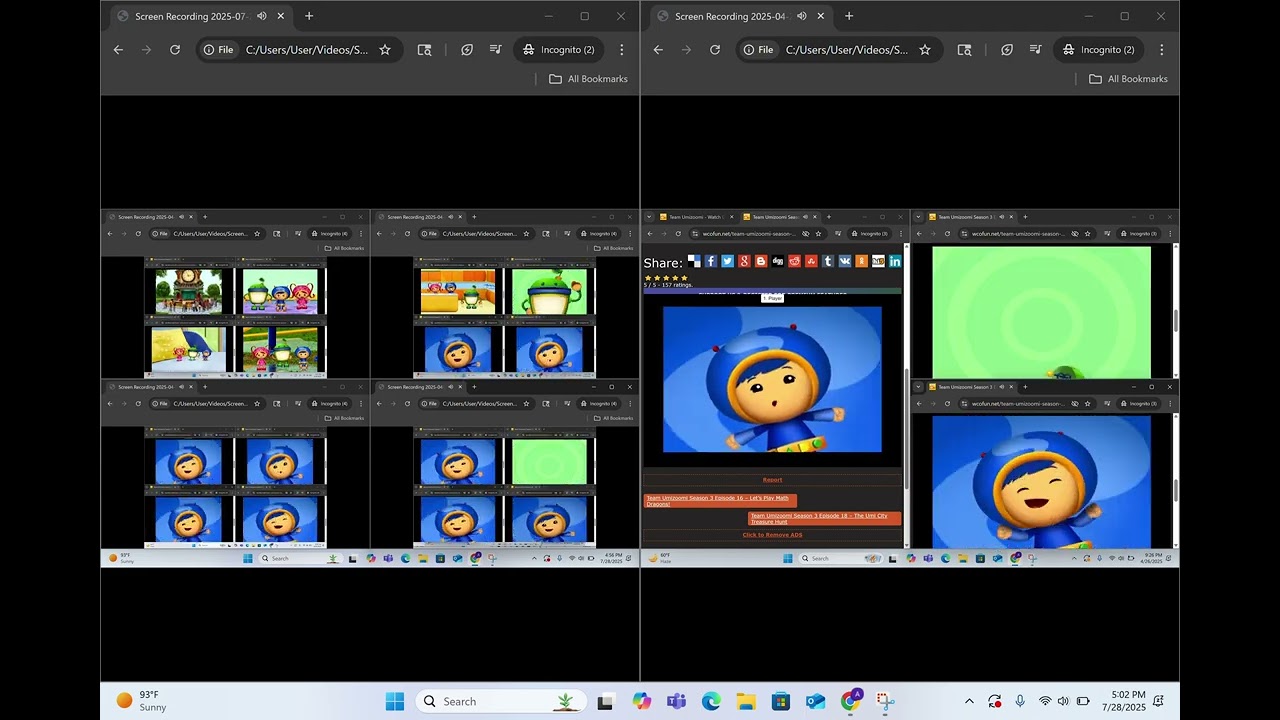Mute the Screen Recording 2025-07 tab
Viewport: 1280px width, 720px height.
[x=262, y=16]
